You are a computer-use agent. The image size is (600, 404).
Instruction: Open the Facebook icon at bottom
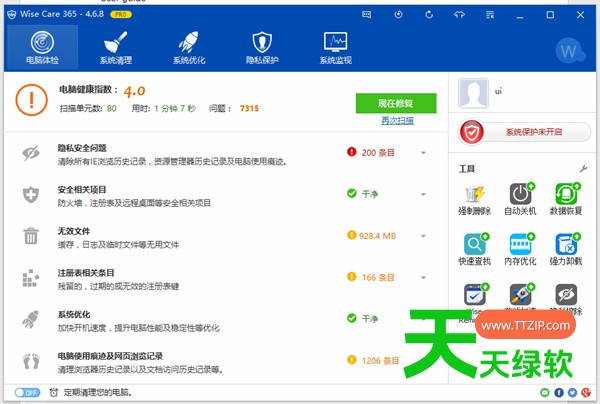[559, 393]
